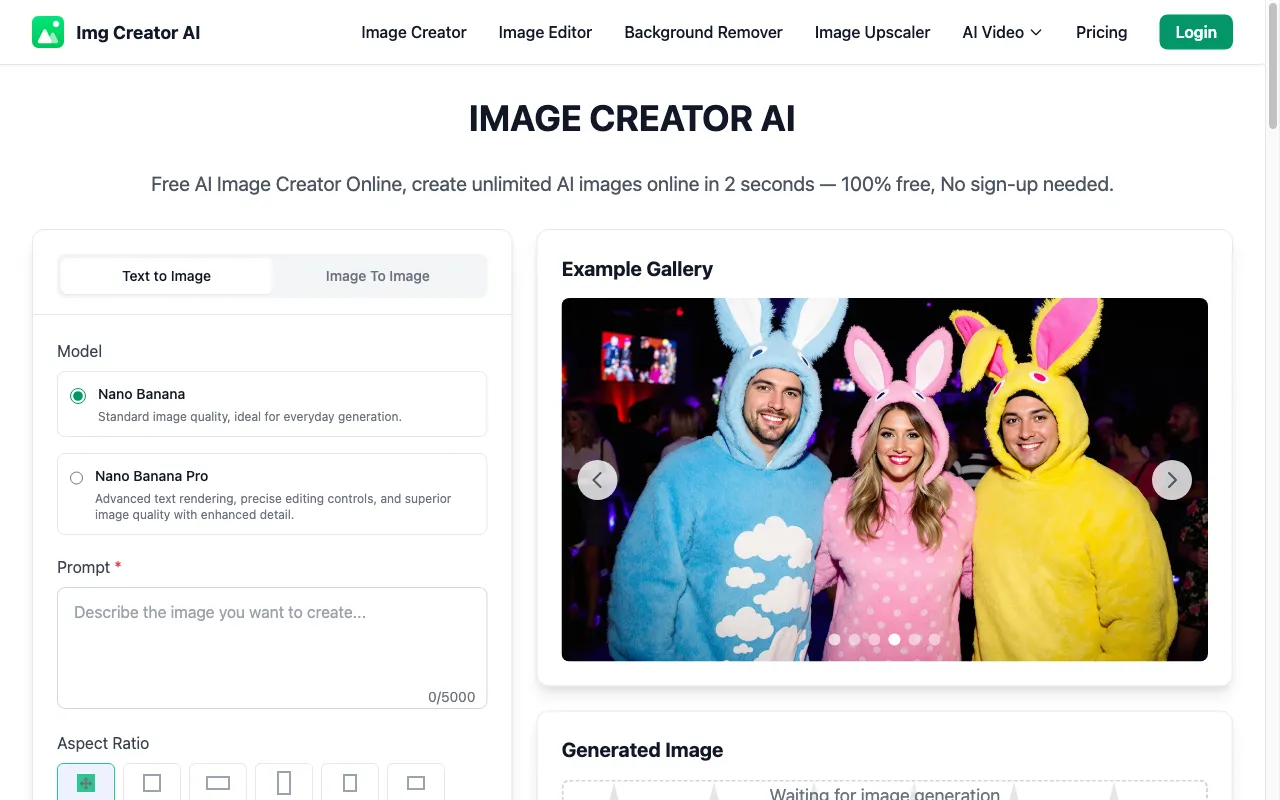The height and width of the screenshot is (800, 1280).
Task: Click the Nano Banana Pro description text
Action: point(273,507)
